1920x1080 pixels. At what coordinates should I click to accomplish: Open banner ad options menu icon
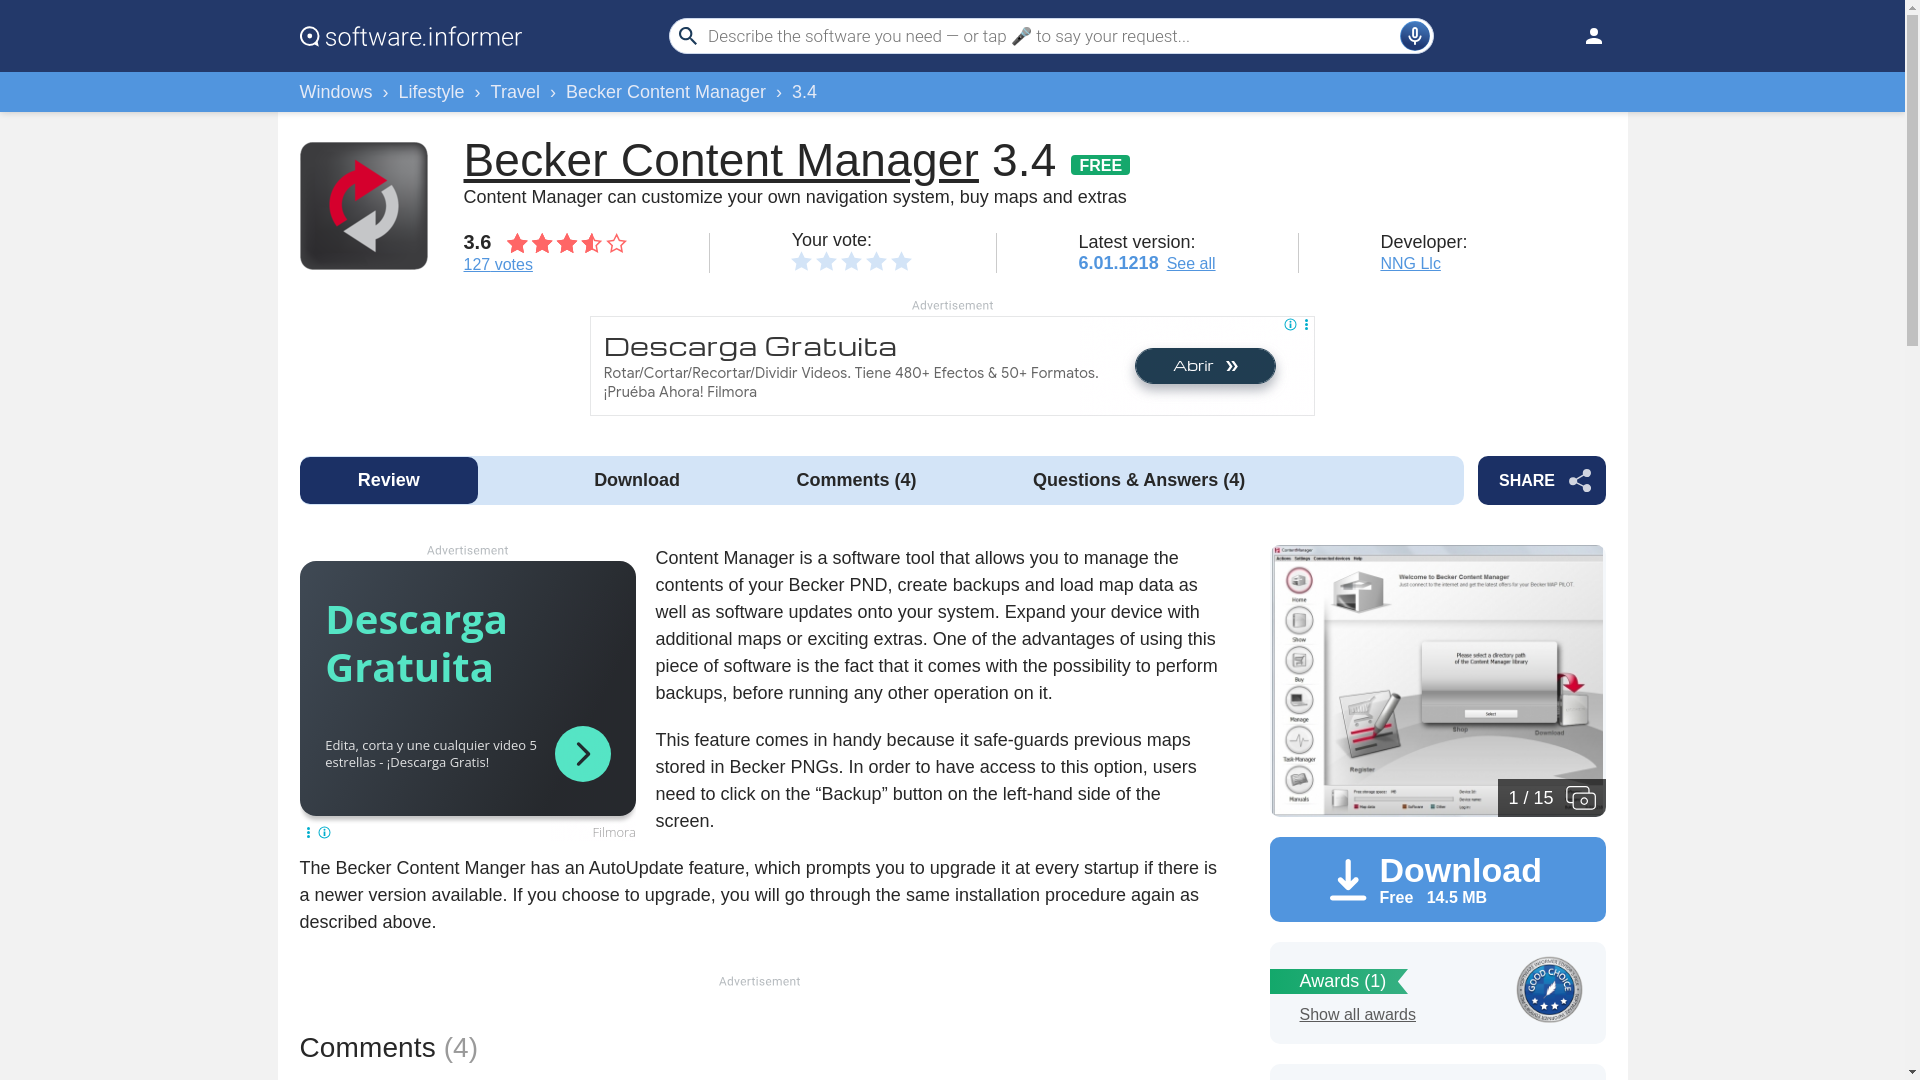[x=1306, y=325]
